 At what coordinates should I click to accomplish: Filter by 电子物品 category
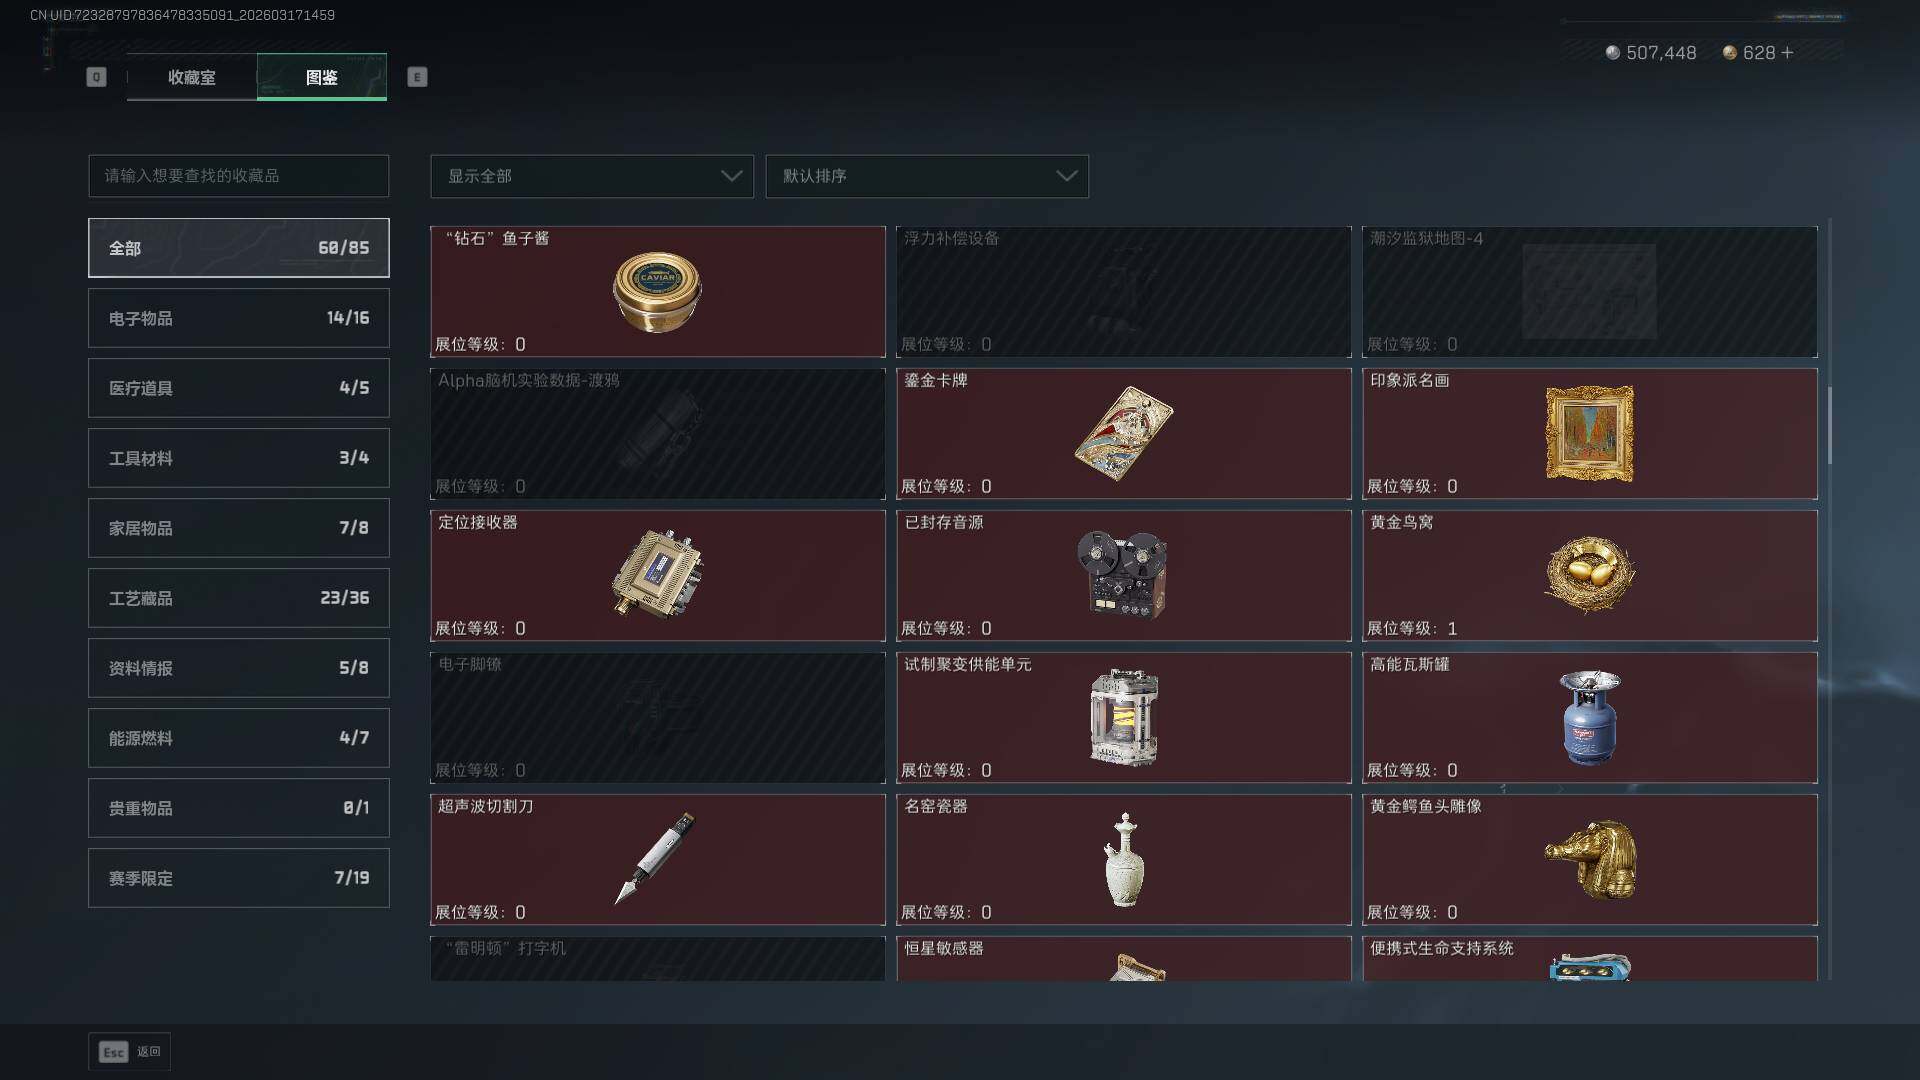pos(239,318)
